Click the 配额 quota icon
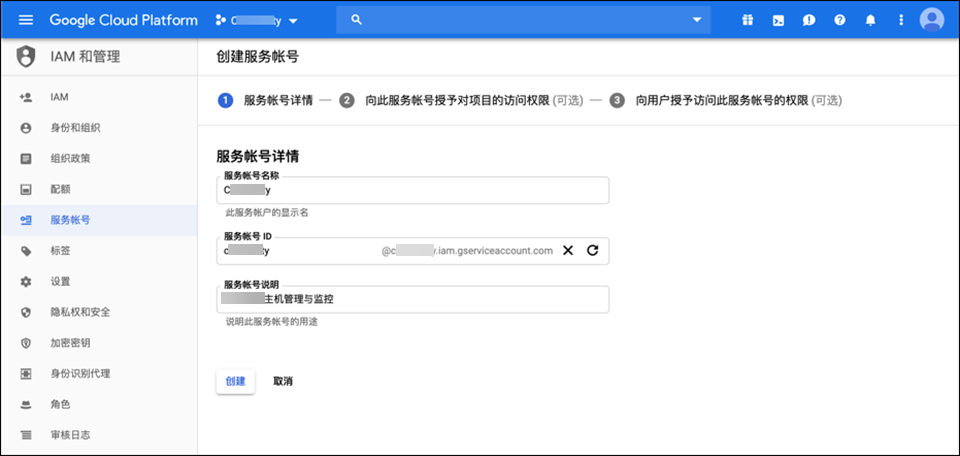The height and width of the screenshot is (456, 960). (26, 189)
